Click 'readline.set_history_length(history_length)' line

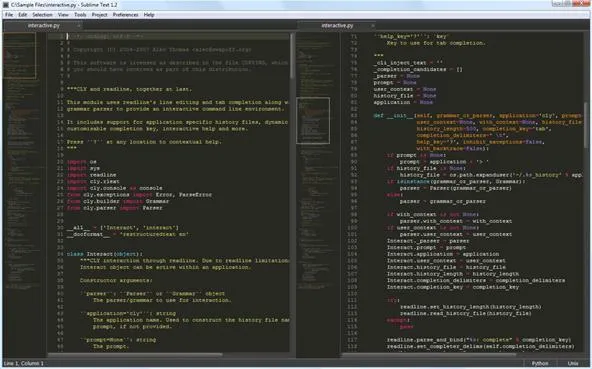[x=471, y=307]
